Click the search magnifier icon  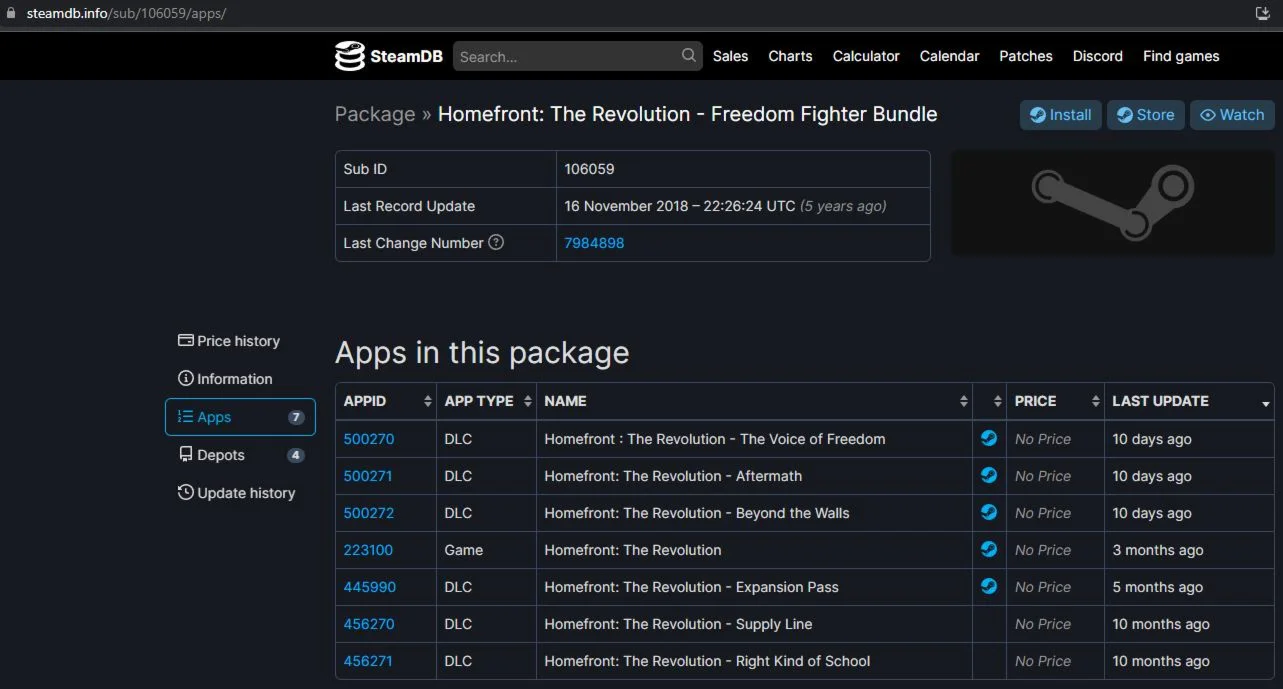(689, 56)
